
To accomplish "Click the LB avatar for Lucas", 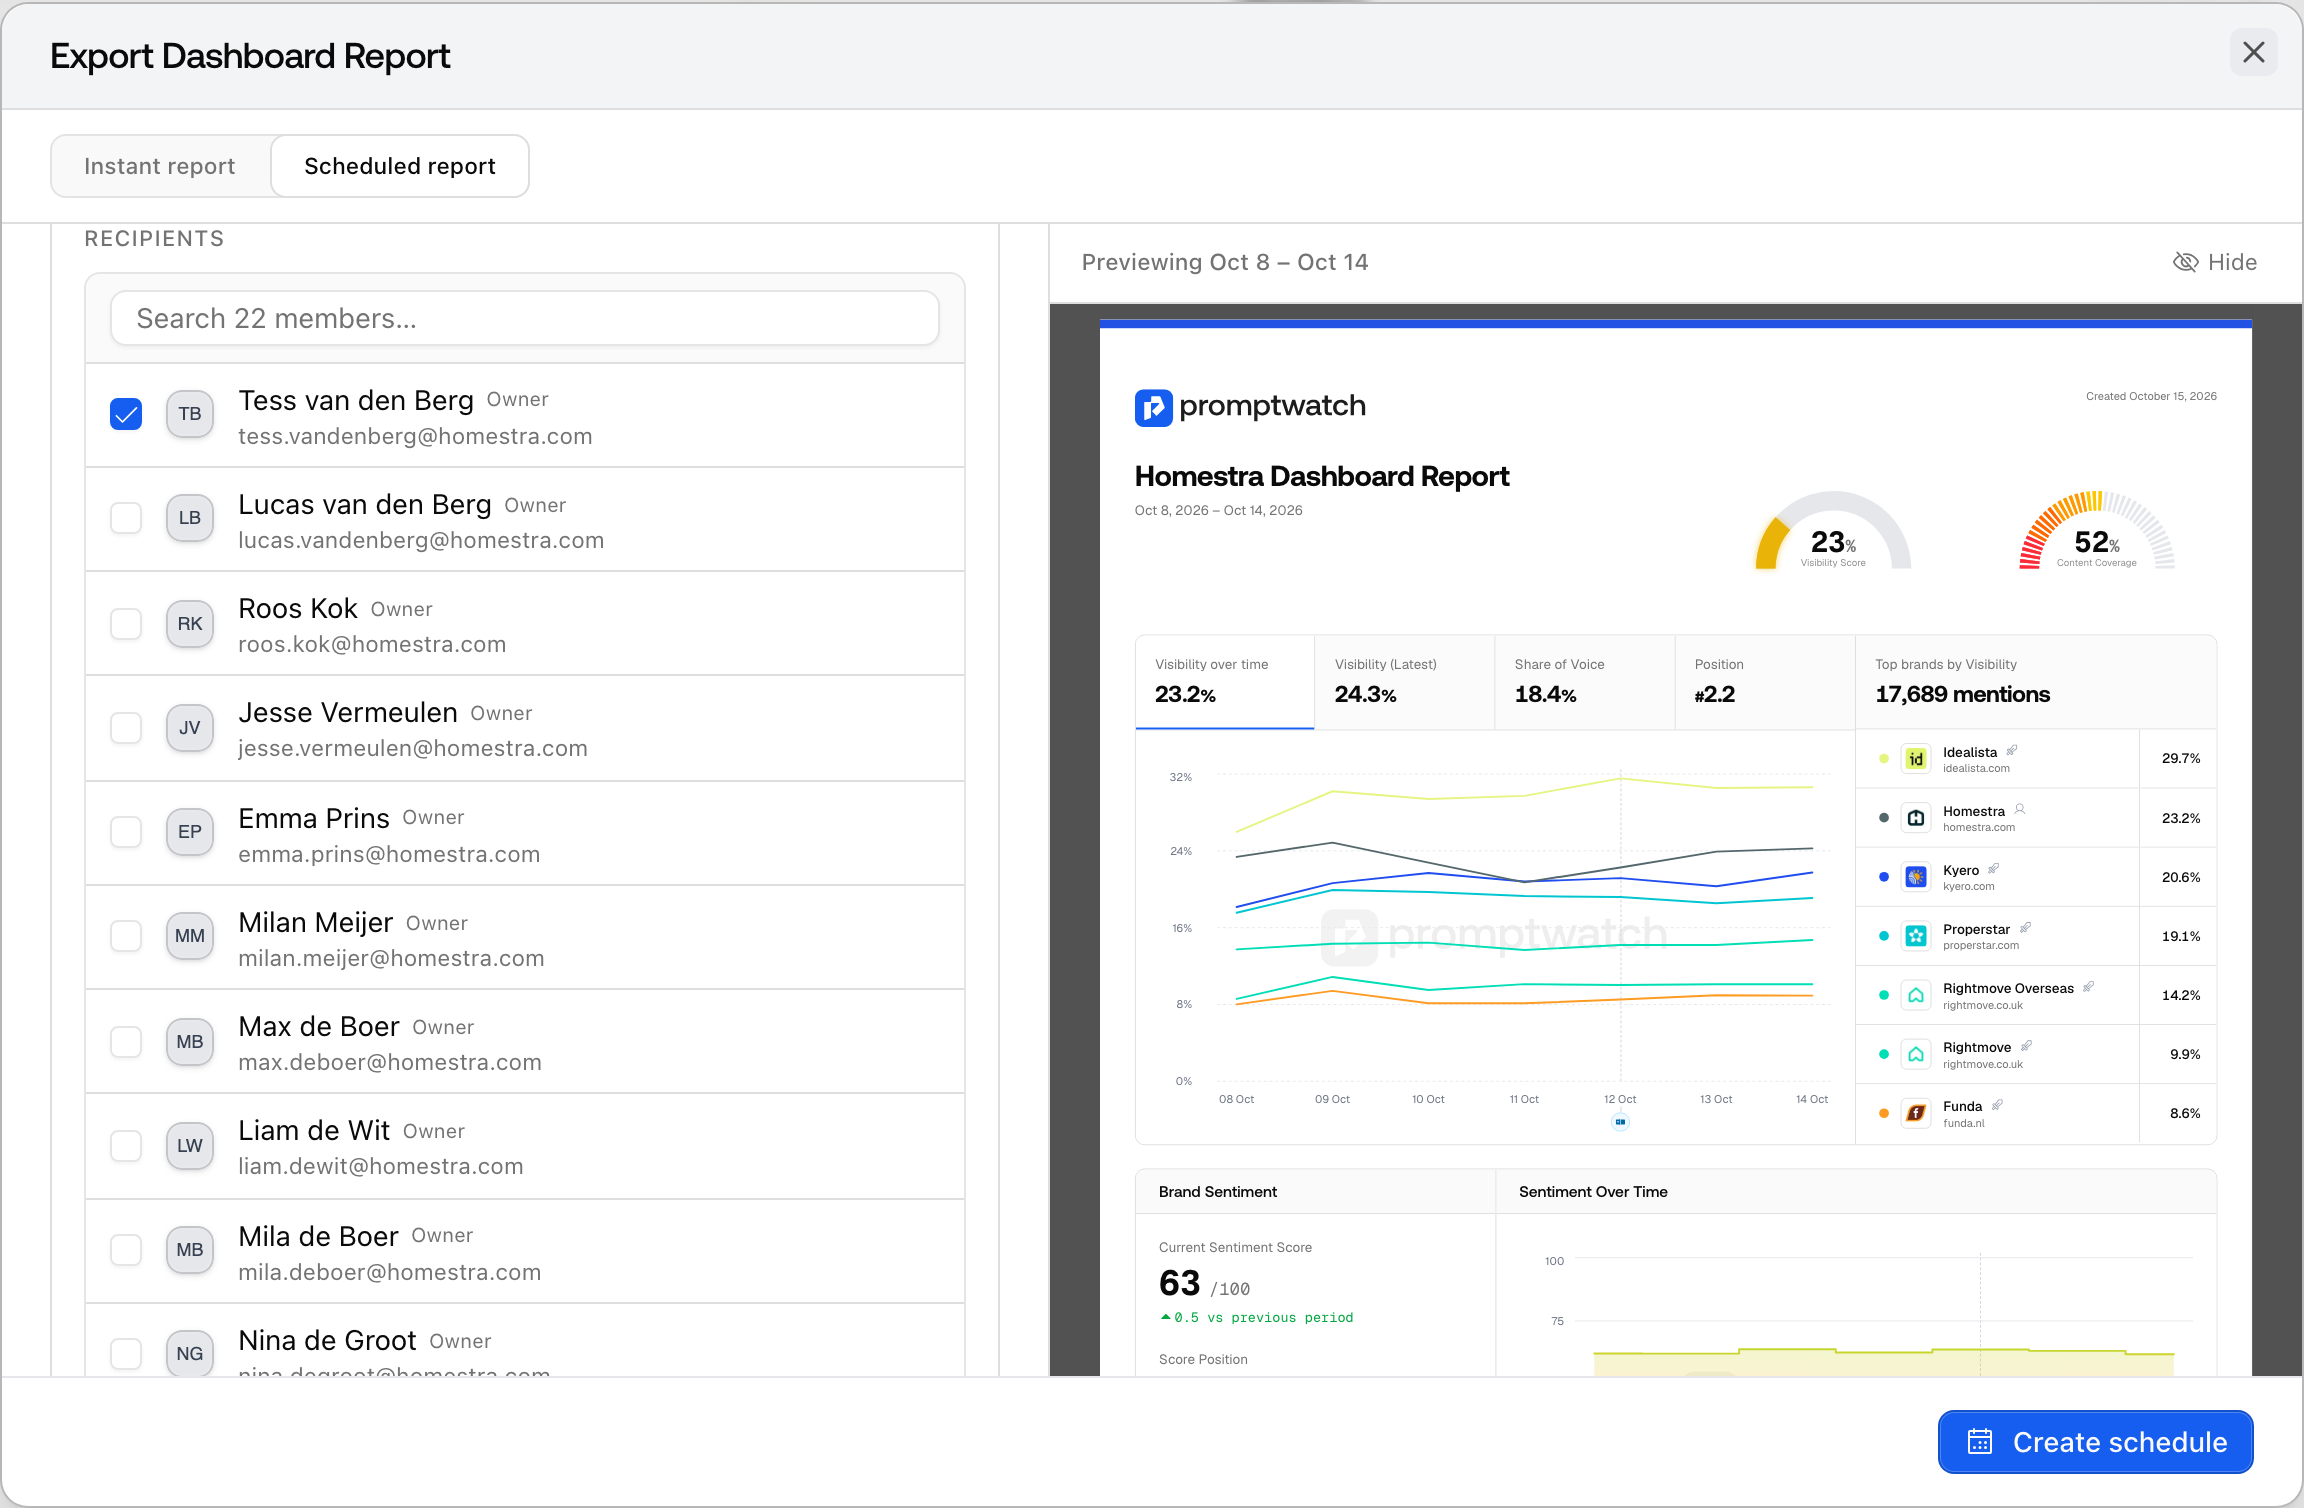I will (190, 518).
